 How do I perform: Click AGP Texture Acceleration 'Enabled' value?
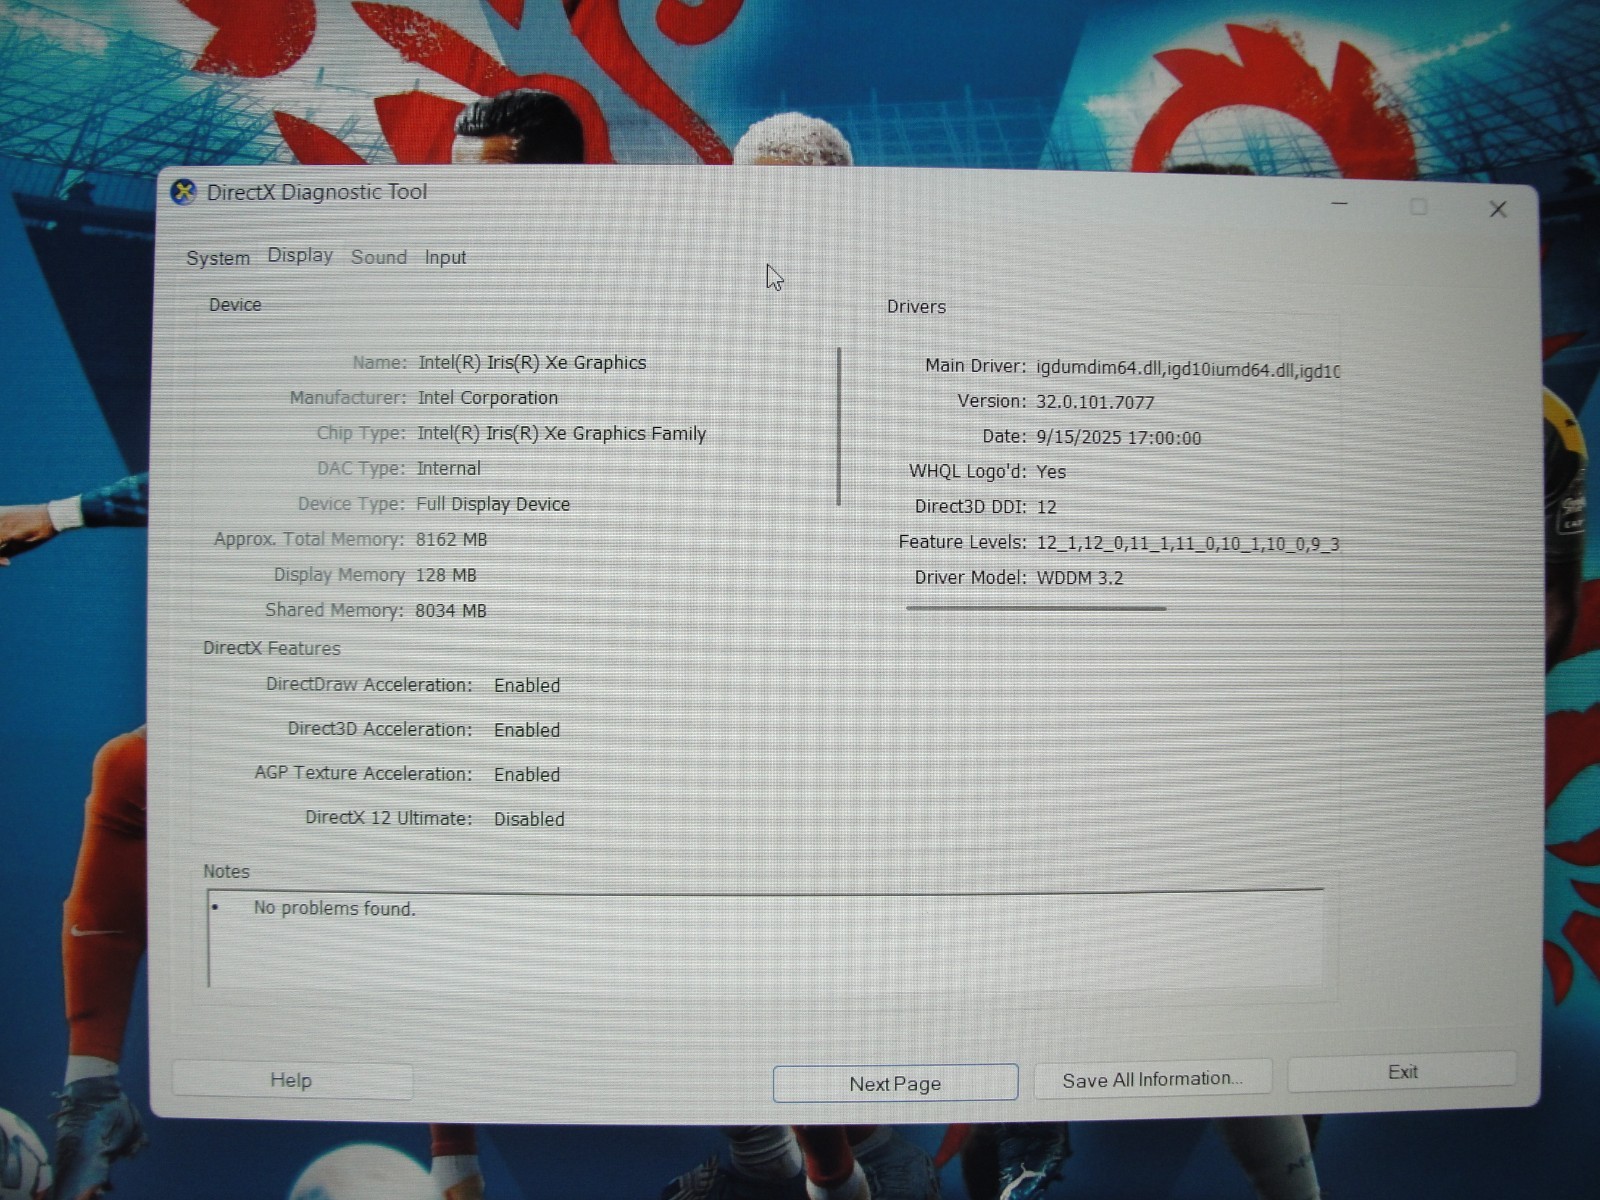click(527, 775)
